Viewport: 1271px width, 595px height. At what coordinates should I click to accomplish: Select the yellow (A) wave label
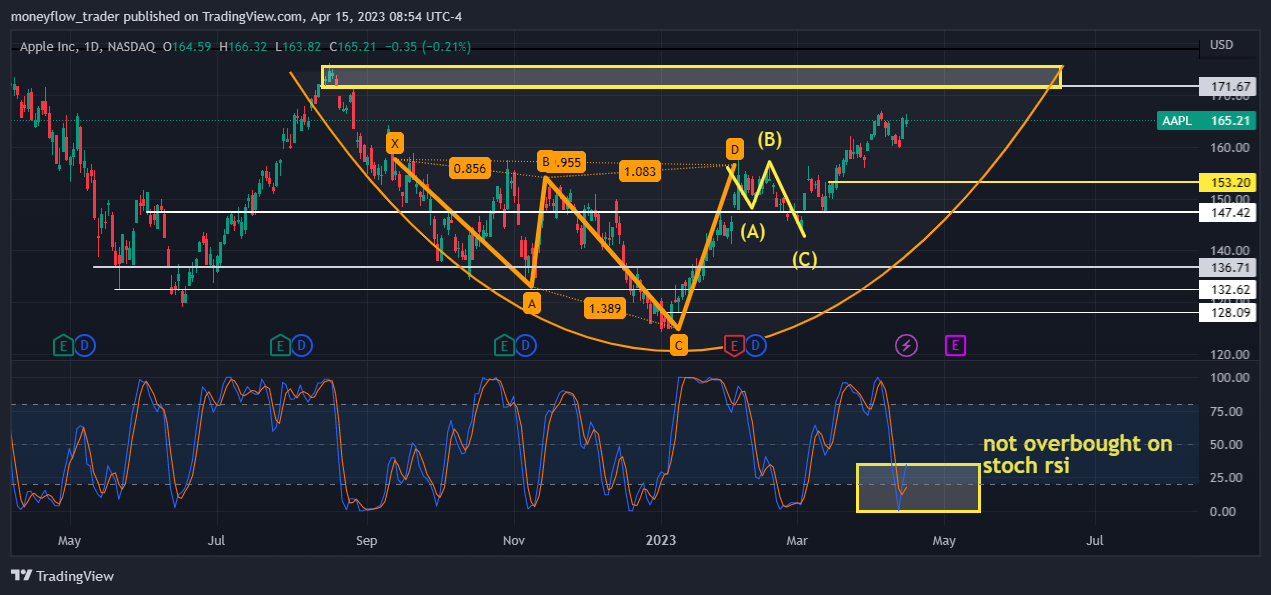(752, 231)
